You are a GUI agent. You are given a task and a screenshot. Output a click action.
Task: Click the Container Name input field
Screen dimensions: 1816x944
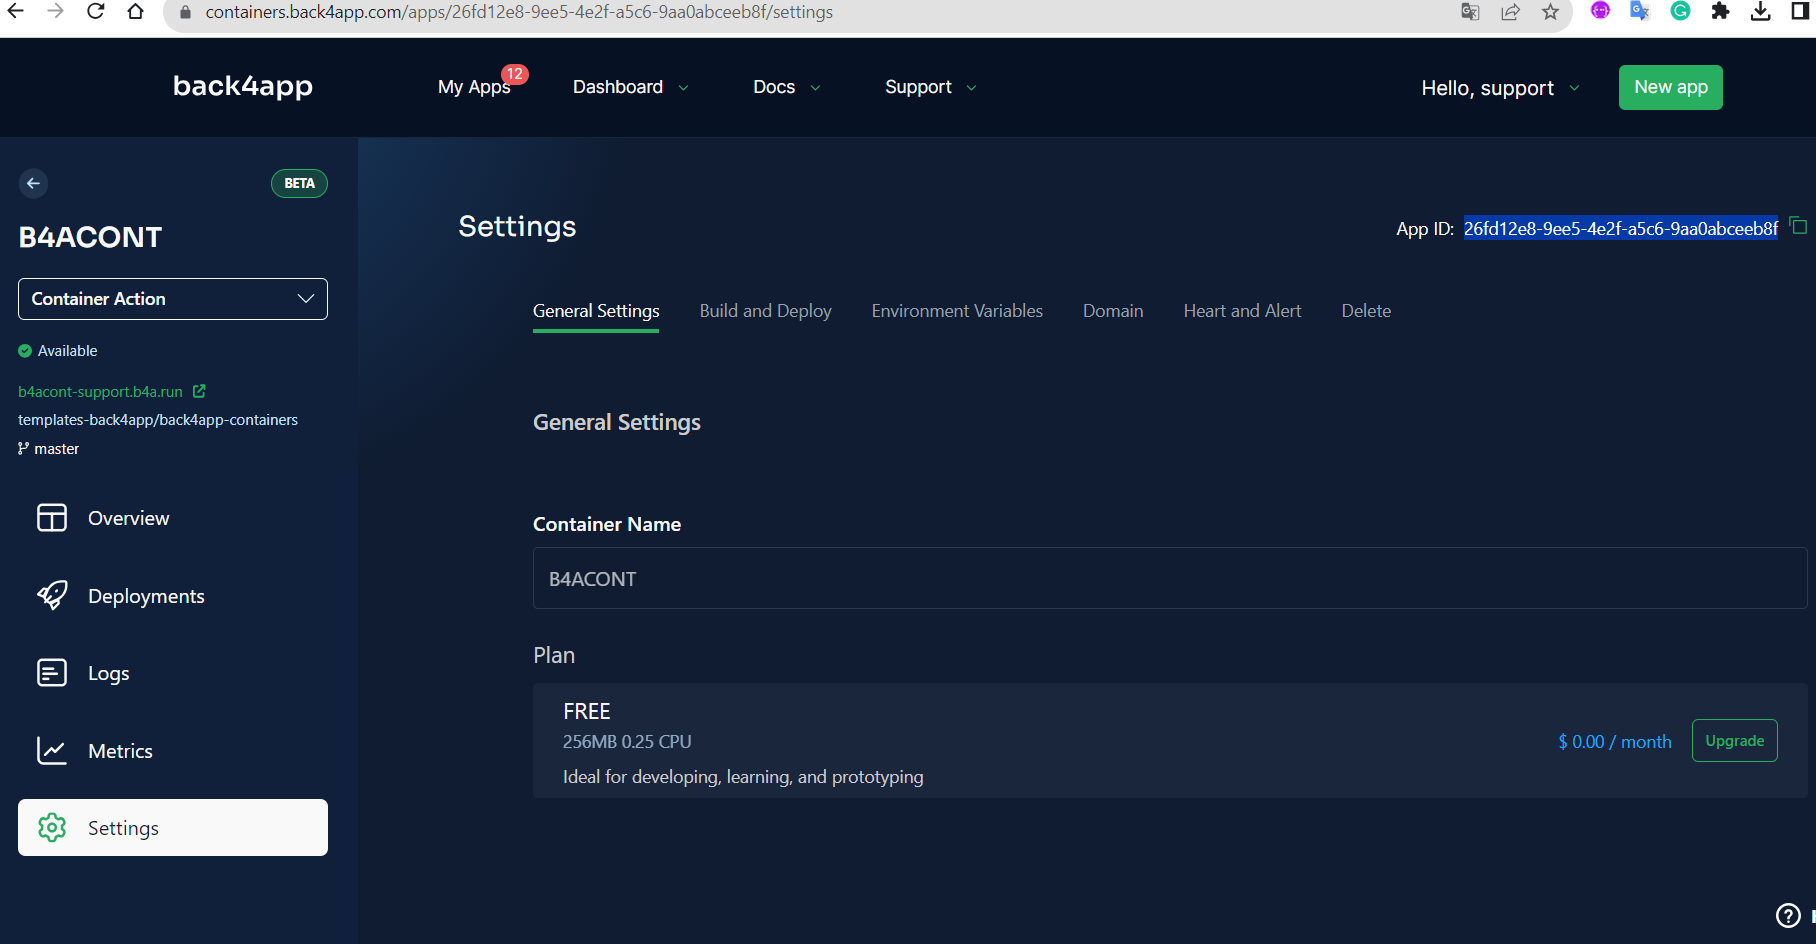click(1170, 578)
